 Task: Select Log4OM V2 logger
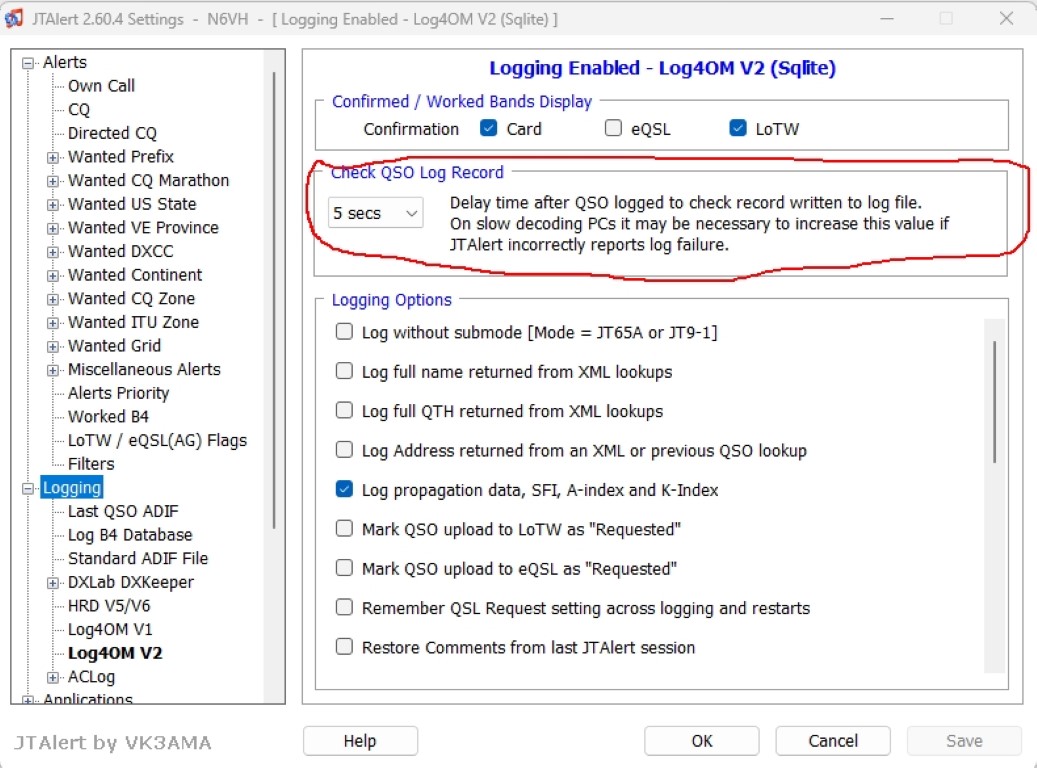point(115,654)
